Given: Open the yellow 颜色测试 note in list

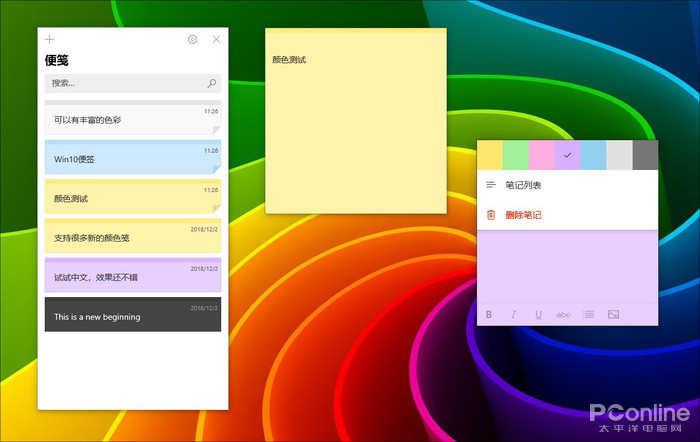Looking at the screenshot, I should click(x=133, y=196).
